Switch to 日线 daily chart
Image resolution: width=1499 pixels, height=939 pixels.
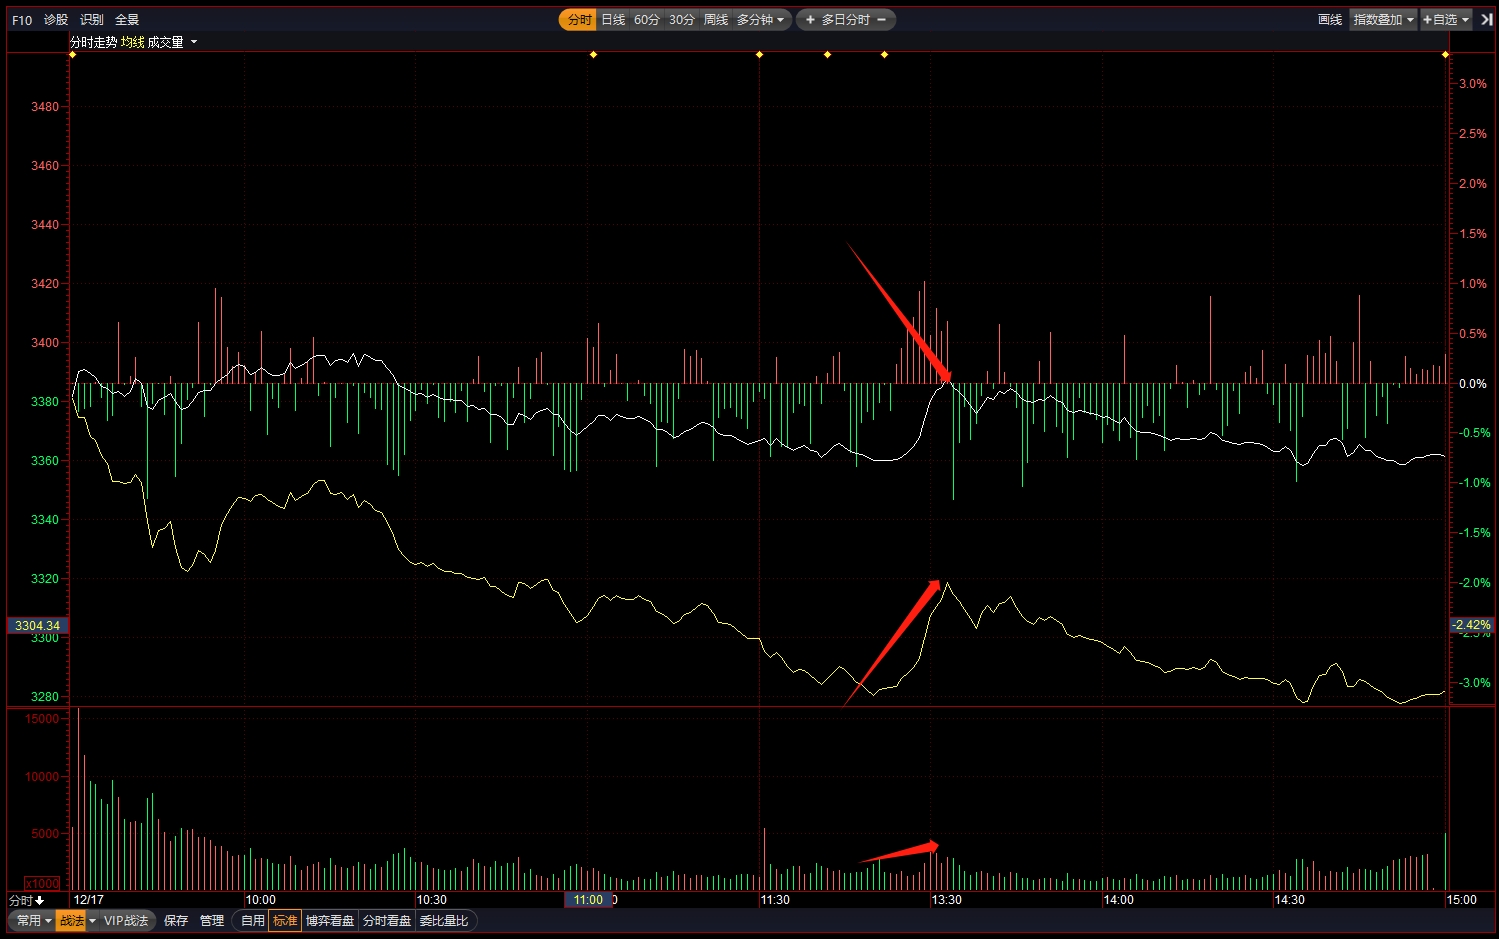click(x=613, y=20)
